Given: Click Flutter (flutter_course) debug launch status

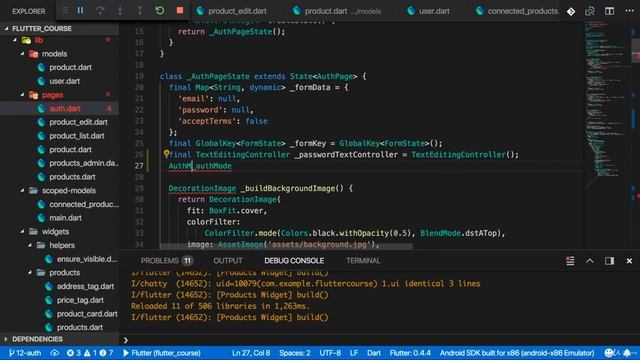Looking at the screenshot, I should (162, 353).
